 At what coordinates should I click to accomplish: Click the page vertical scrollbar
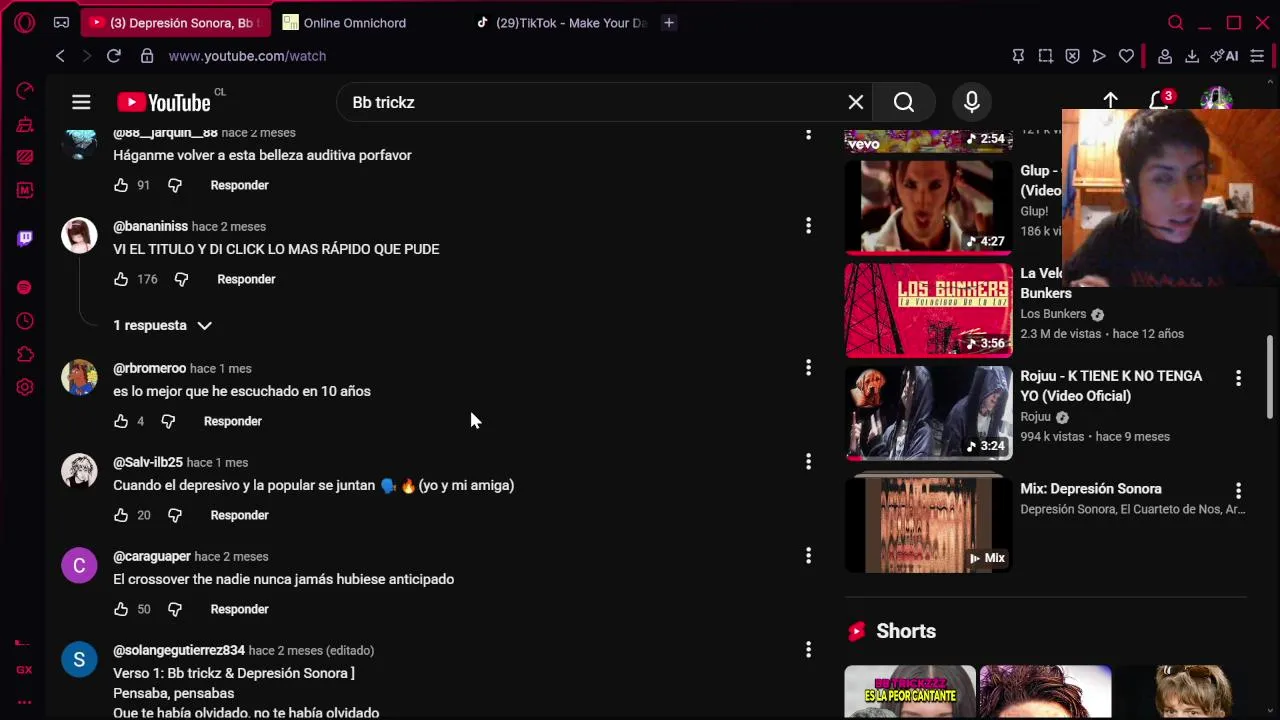coord(1271,376)
